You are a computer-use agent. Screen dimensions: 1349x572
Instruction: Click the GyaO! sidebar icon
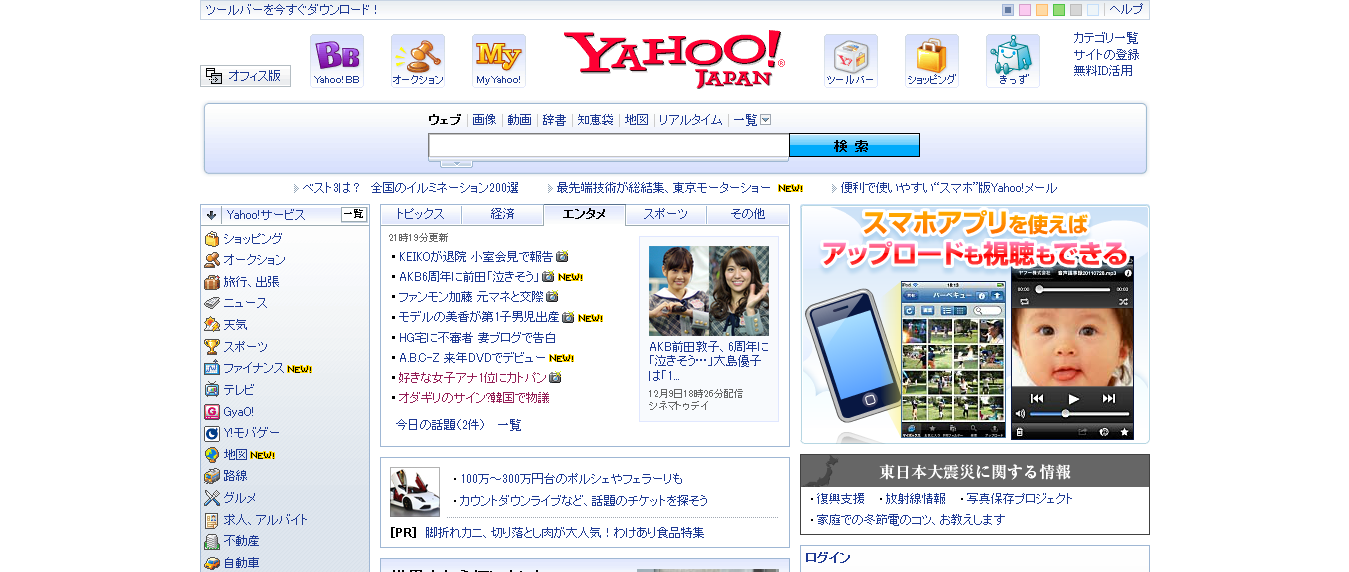[x=212, y=412]
